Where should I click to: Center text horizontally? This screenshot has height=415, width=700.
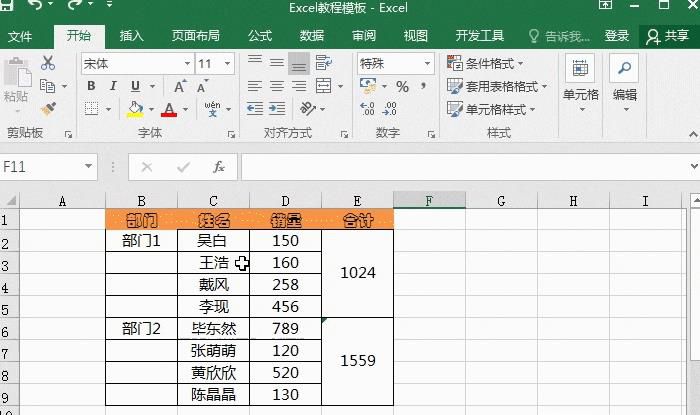[277, 86]
